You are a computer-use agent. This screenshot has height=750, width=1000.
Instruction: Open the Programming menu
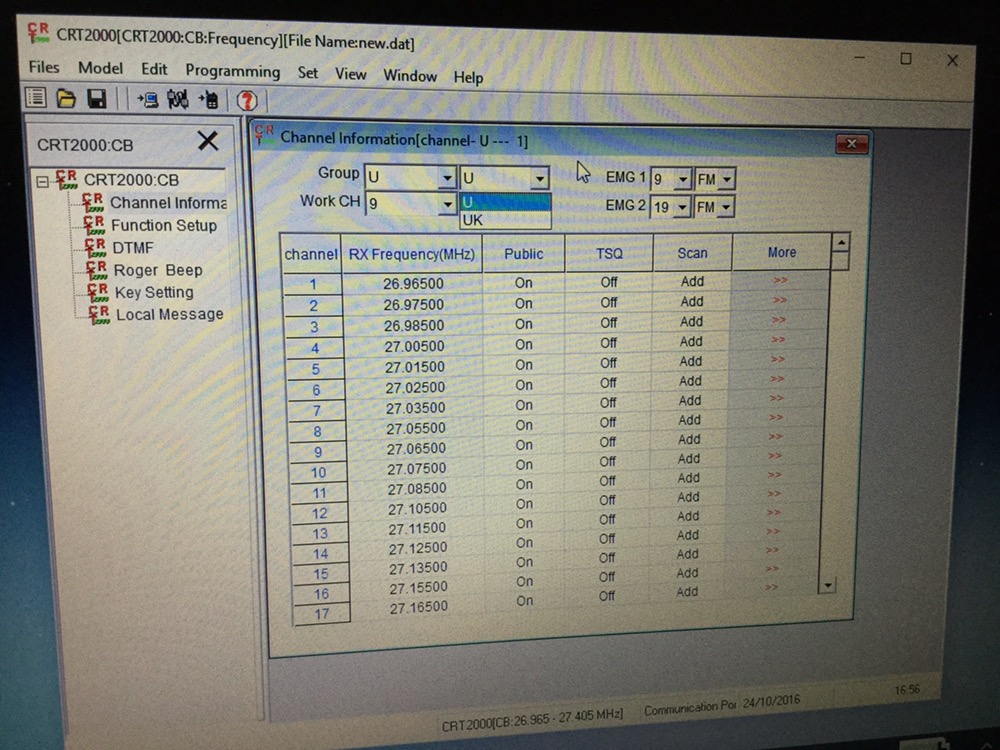coord(232,71)
